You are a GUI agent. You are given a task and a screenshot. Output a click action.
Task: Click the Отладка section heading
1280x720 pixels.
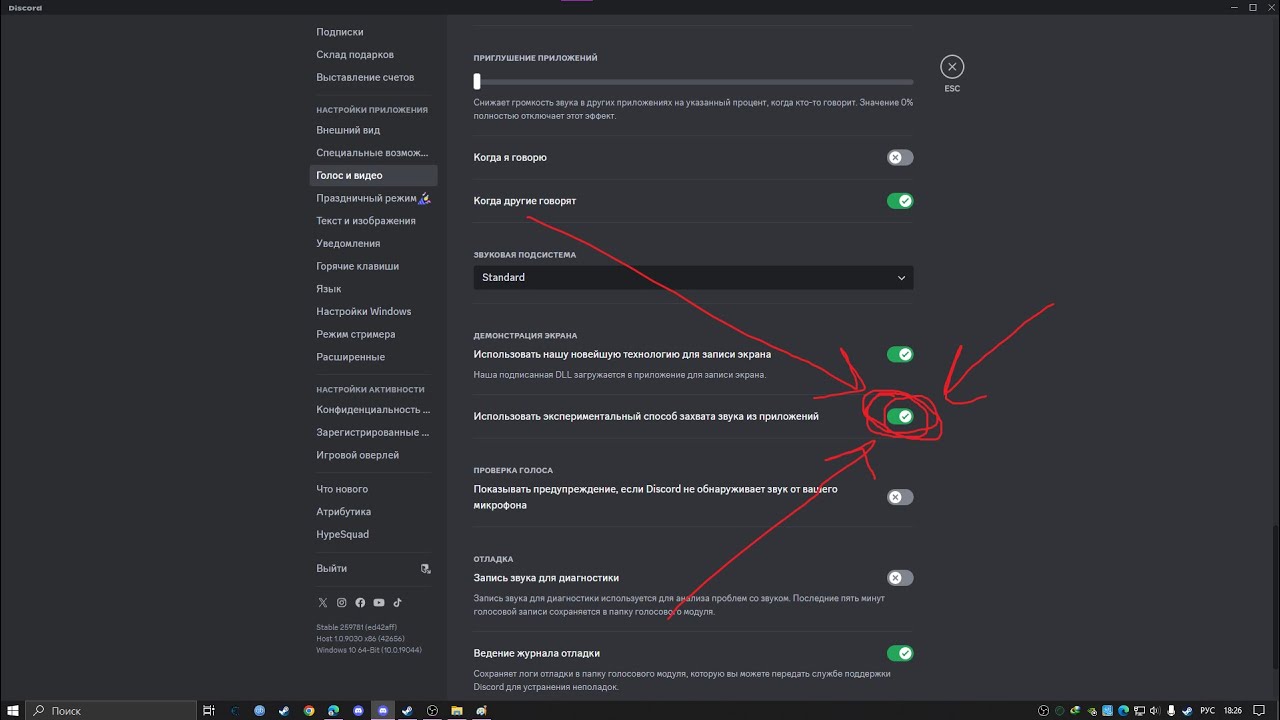(x=493, y=559)
